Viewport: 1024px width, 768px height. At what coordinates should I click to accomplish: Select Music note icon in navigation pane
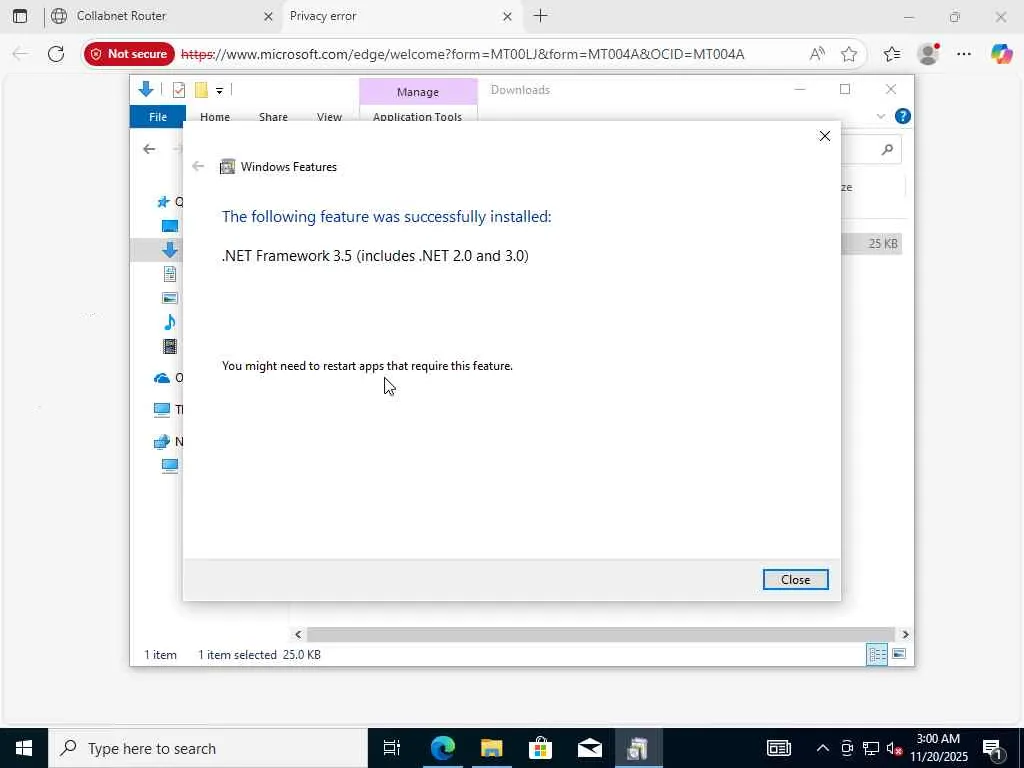click(x=170, y=322)
